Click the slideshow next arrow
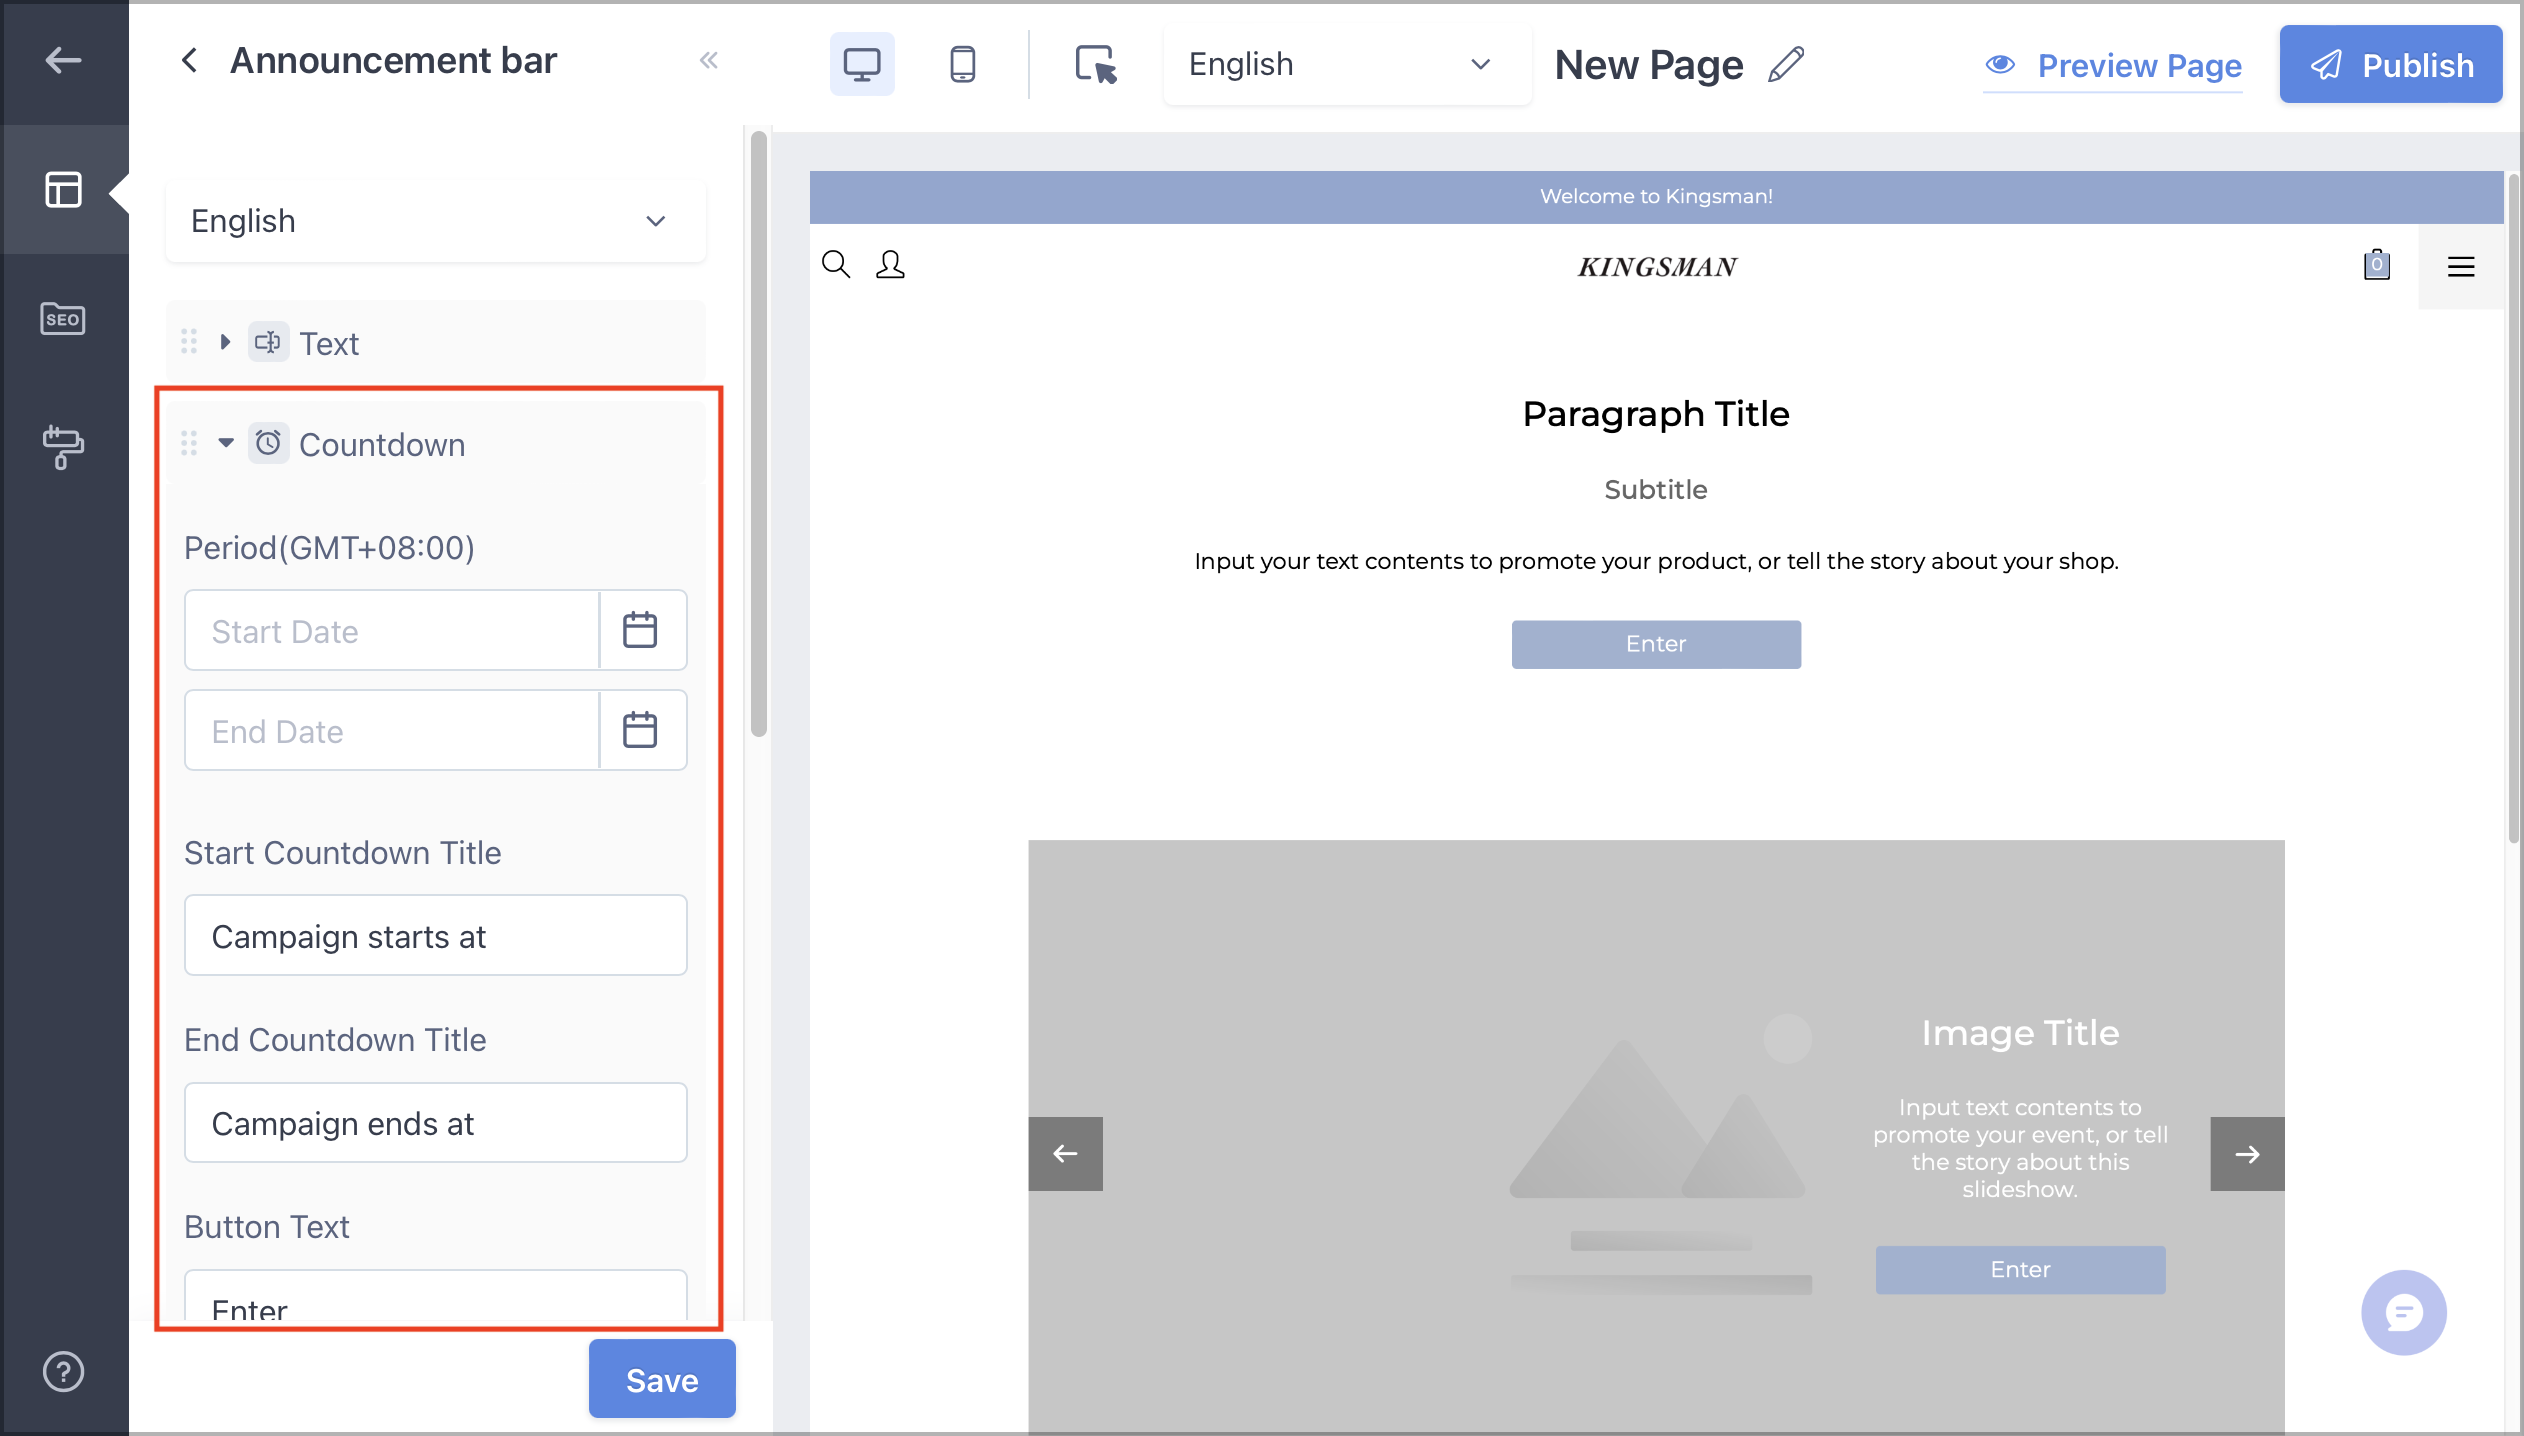This screenshot has height=1436, width=2524. point(2247,1154)
